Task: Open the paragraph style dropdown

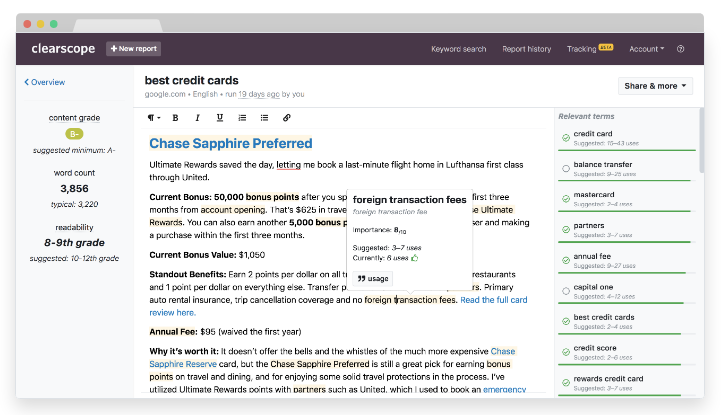Action: pyautogui.click(x=154, y=118)
